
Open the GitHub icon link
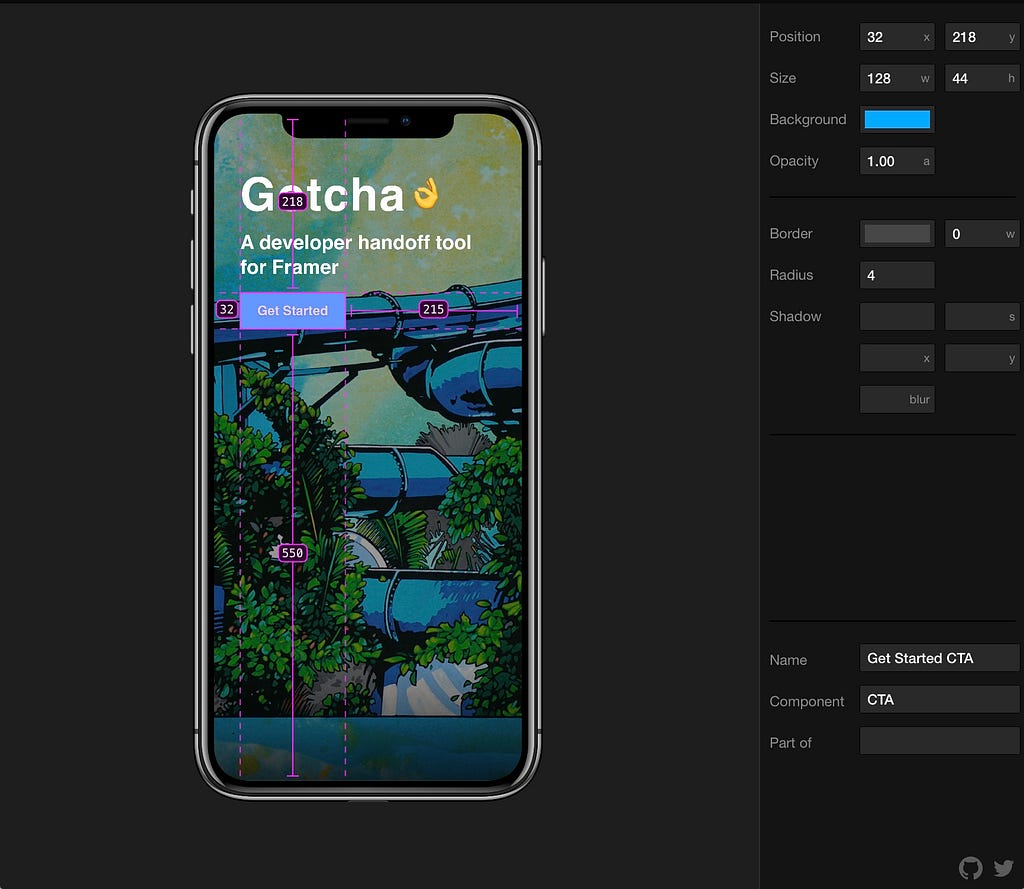pos(970,868)
